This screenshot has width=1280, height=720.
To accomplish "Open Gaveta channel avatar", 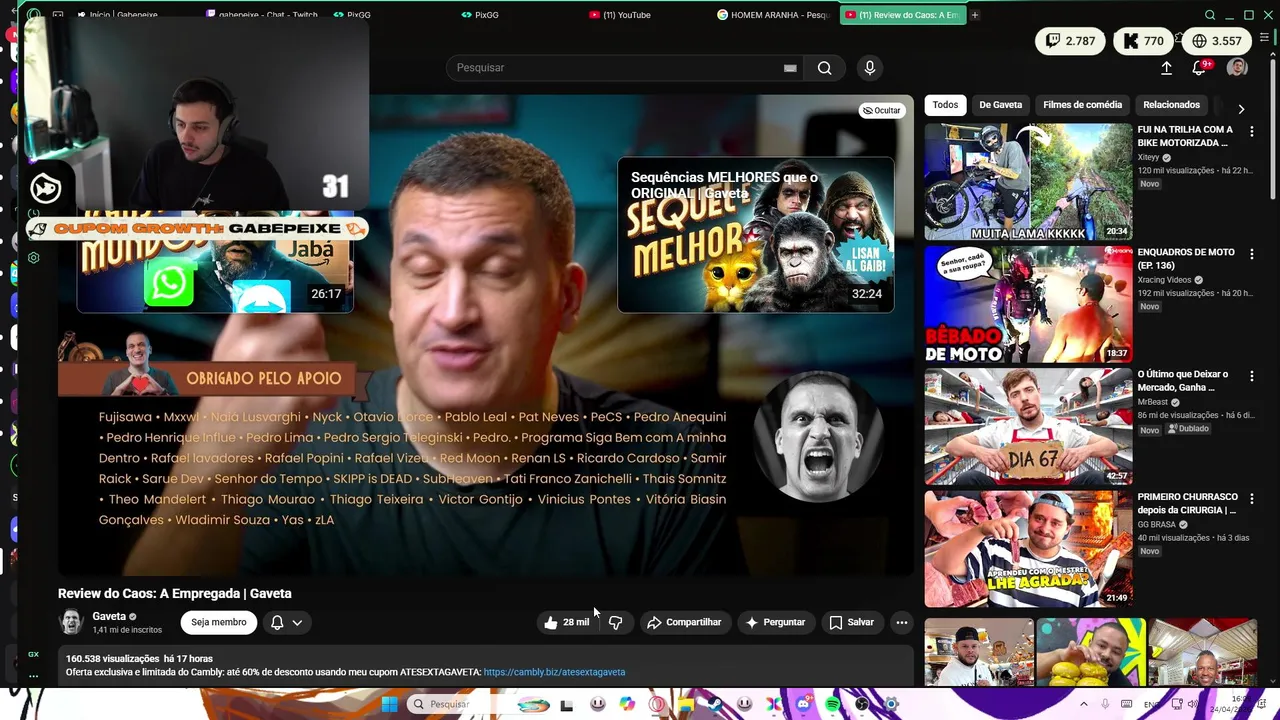I will [x=71, y=622].
